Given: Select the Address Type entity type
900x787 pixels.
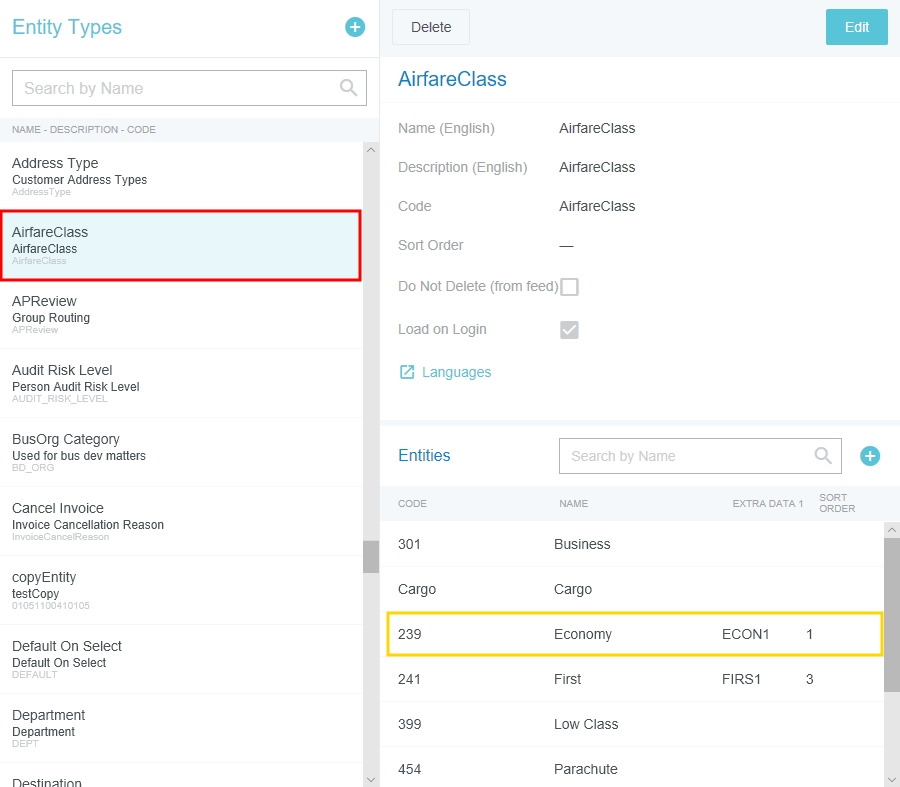Looking at the screenshot, I should (x=180, y=176).
